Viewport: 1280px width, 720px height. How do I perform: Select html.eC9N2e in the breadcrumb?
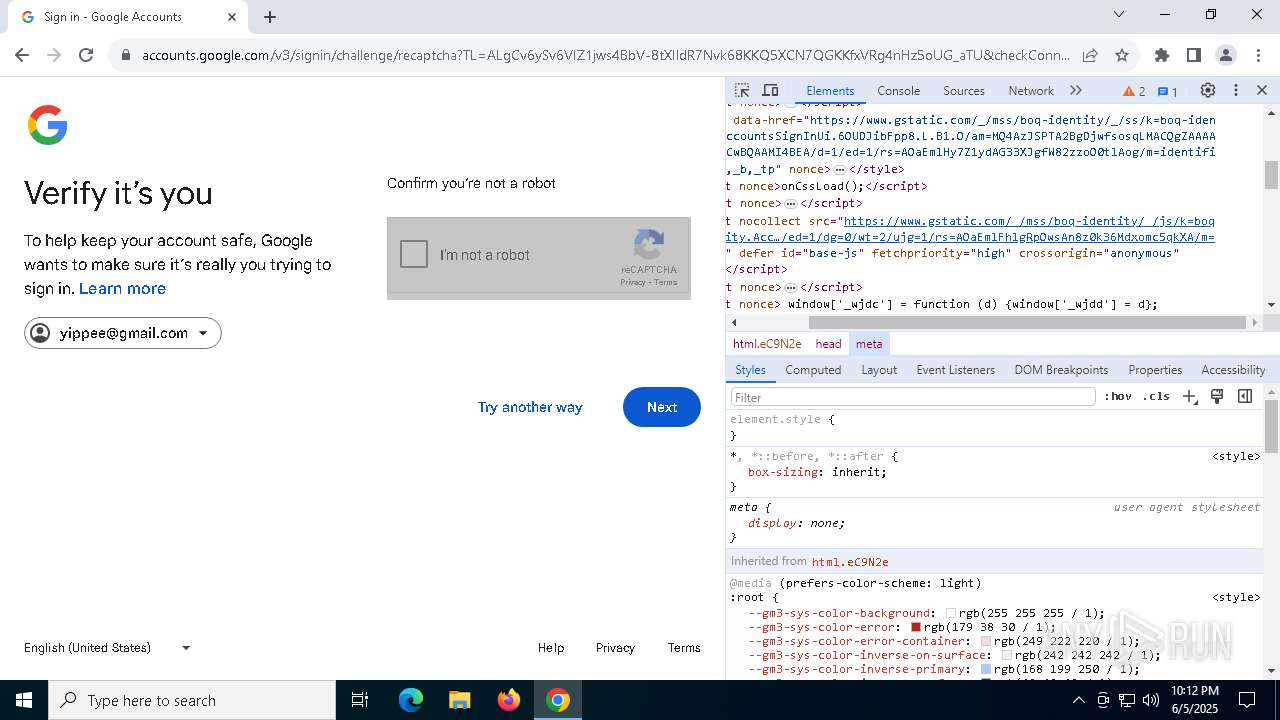point(767,343)
